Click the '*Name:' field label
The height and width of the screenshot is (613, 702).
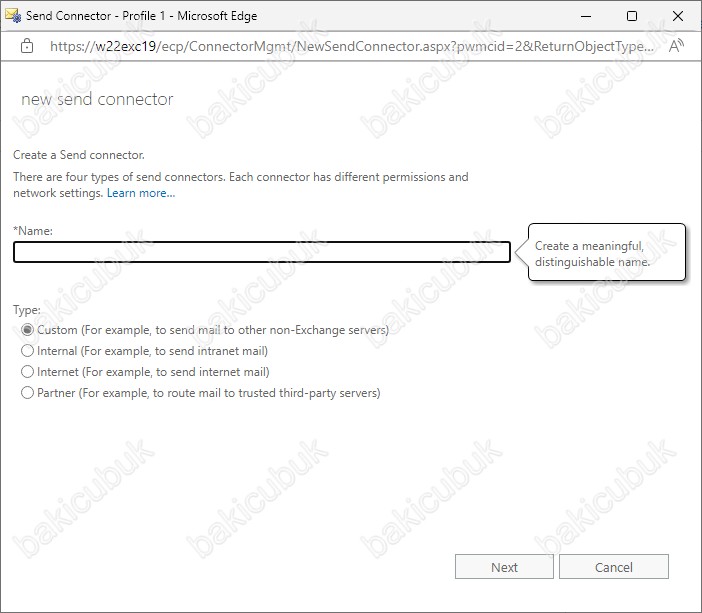(x=33, y=231)
